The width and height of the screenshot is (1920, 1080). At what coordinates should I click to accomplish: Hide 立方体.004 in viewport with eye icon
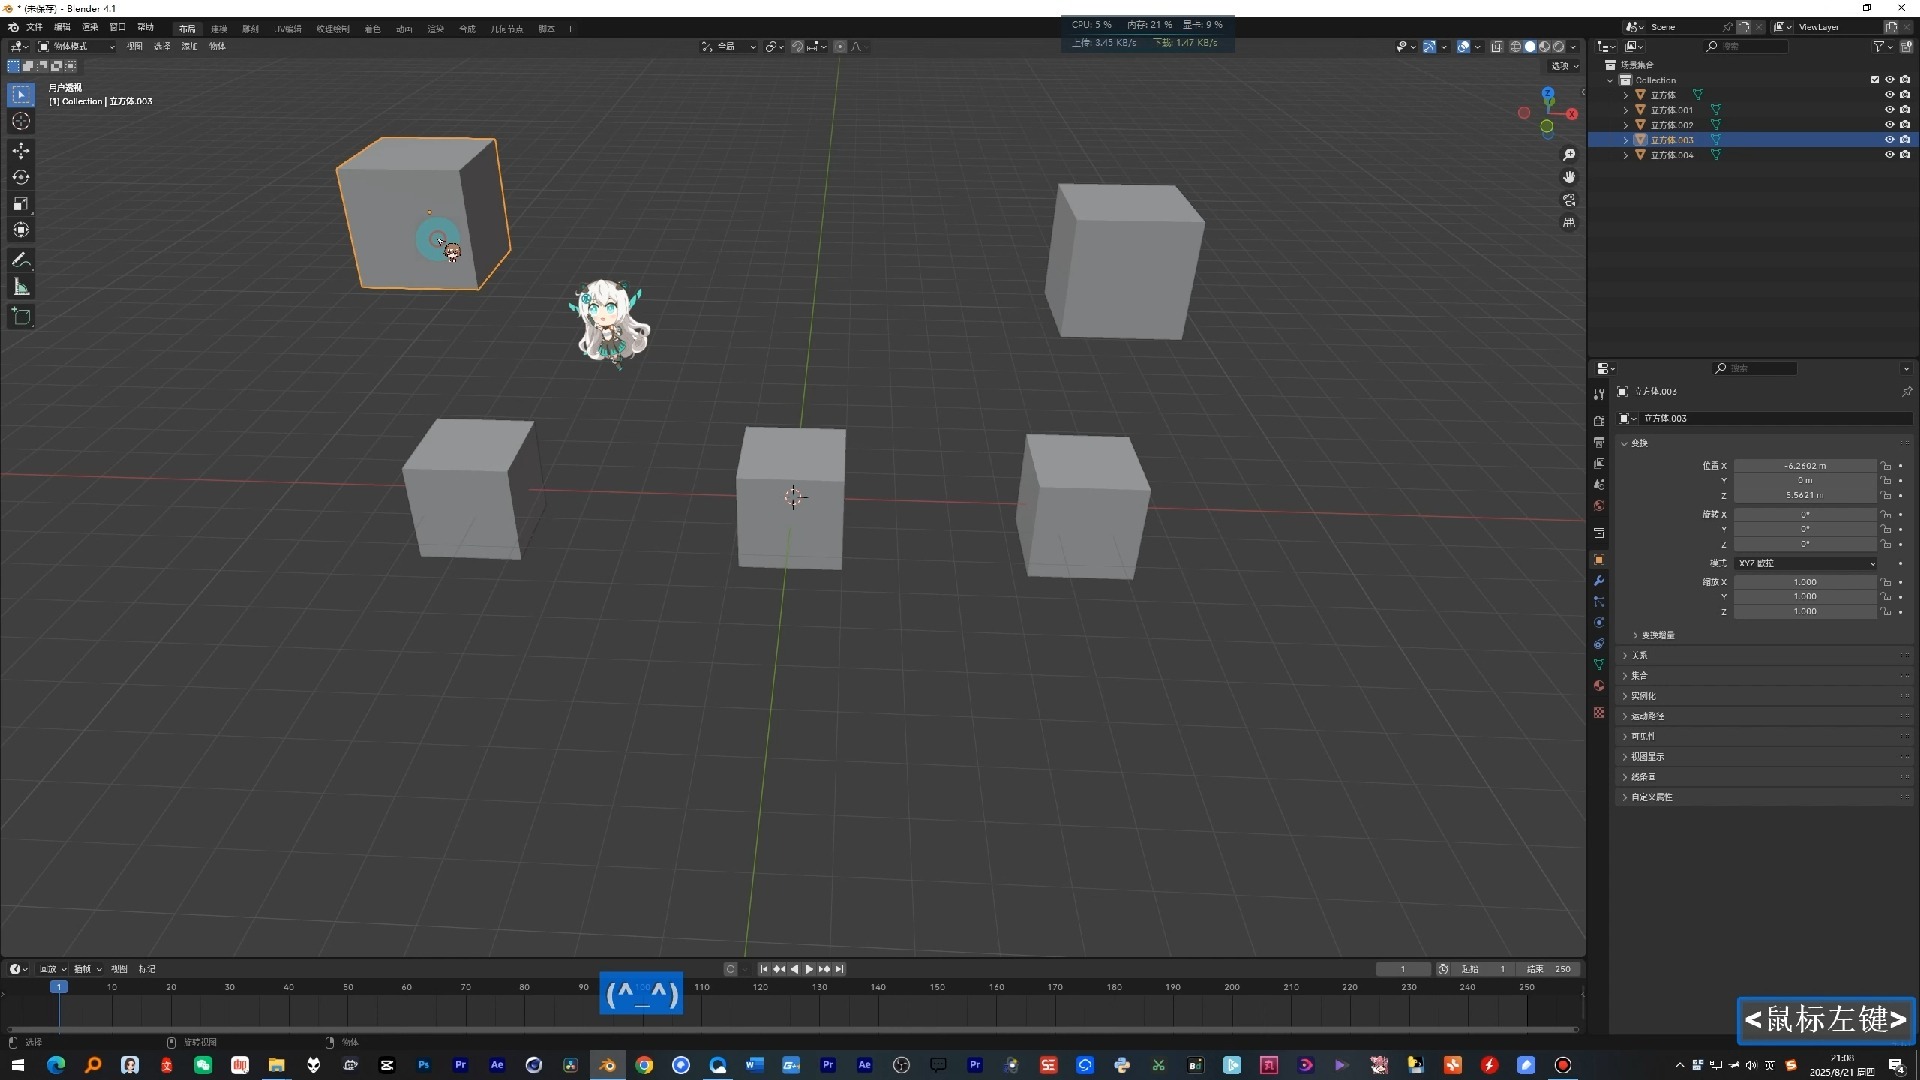pos(1890,155)
